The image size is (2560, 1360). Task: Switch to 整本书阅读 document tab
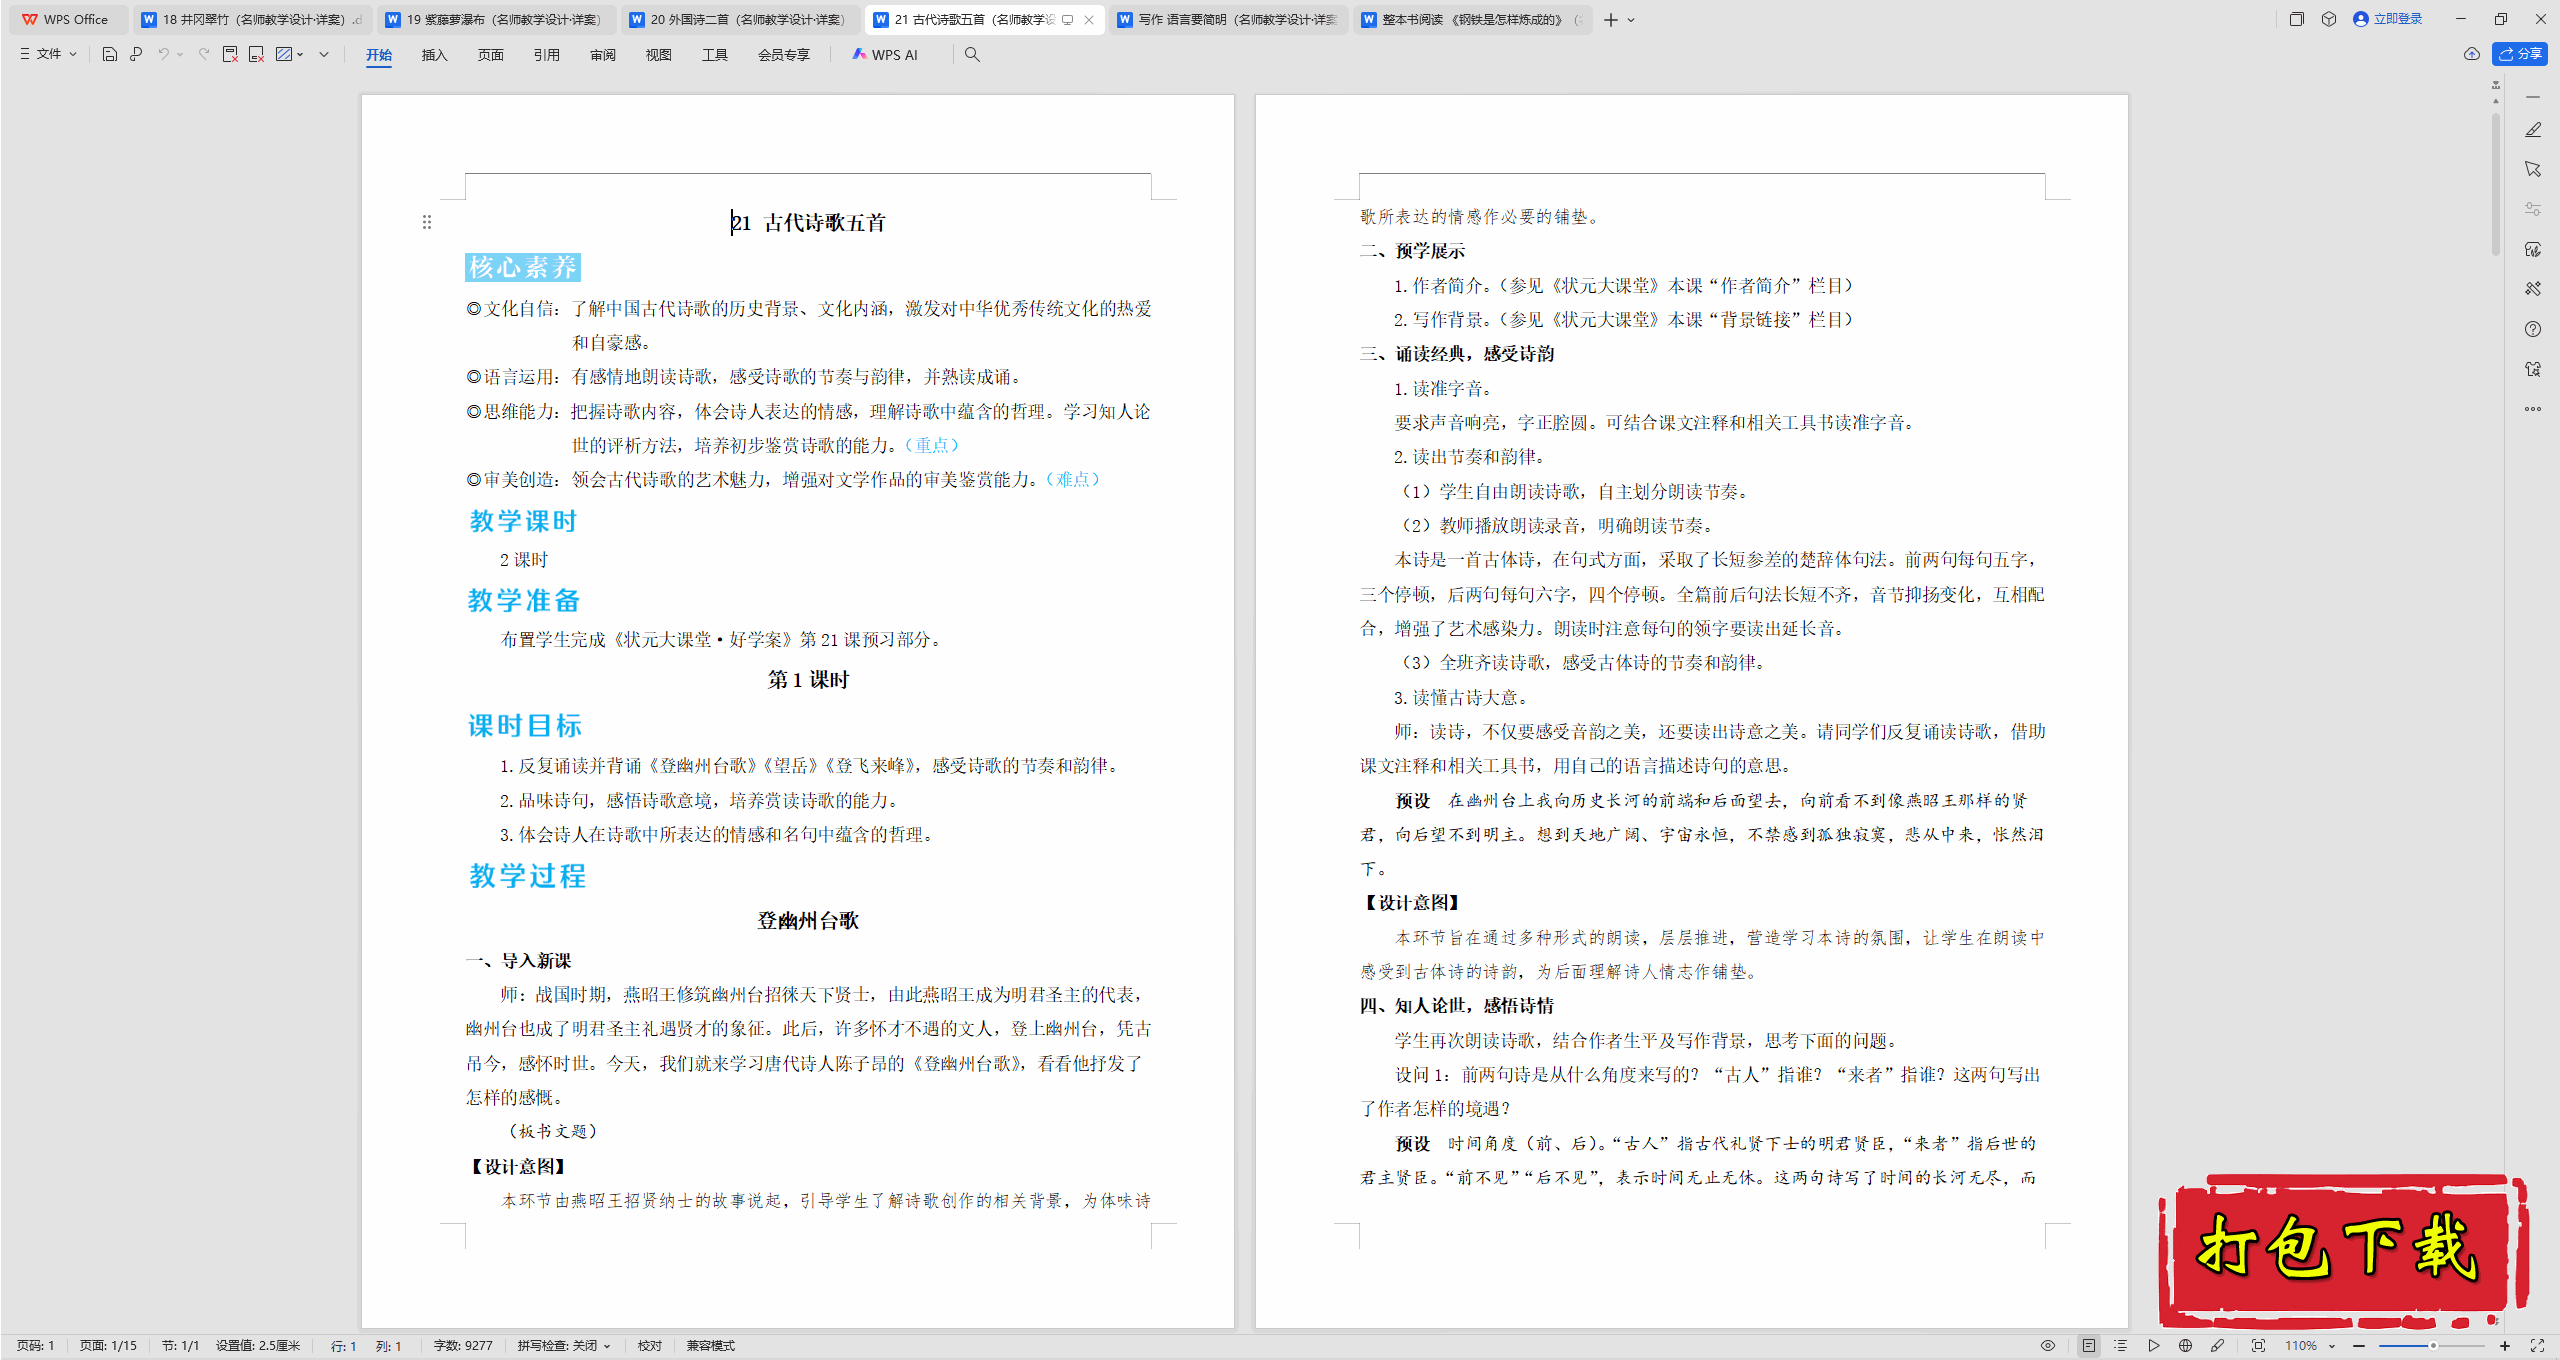tap(1472, 19)
